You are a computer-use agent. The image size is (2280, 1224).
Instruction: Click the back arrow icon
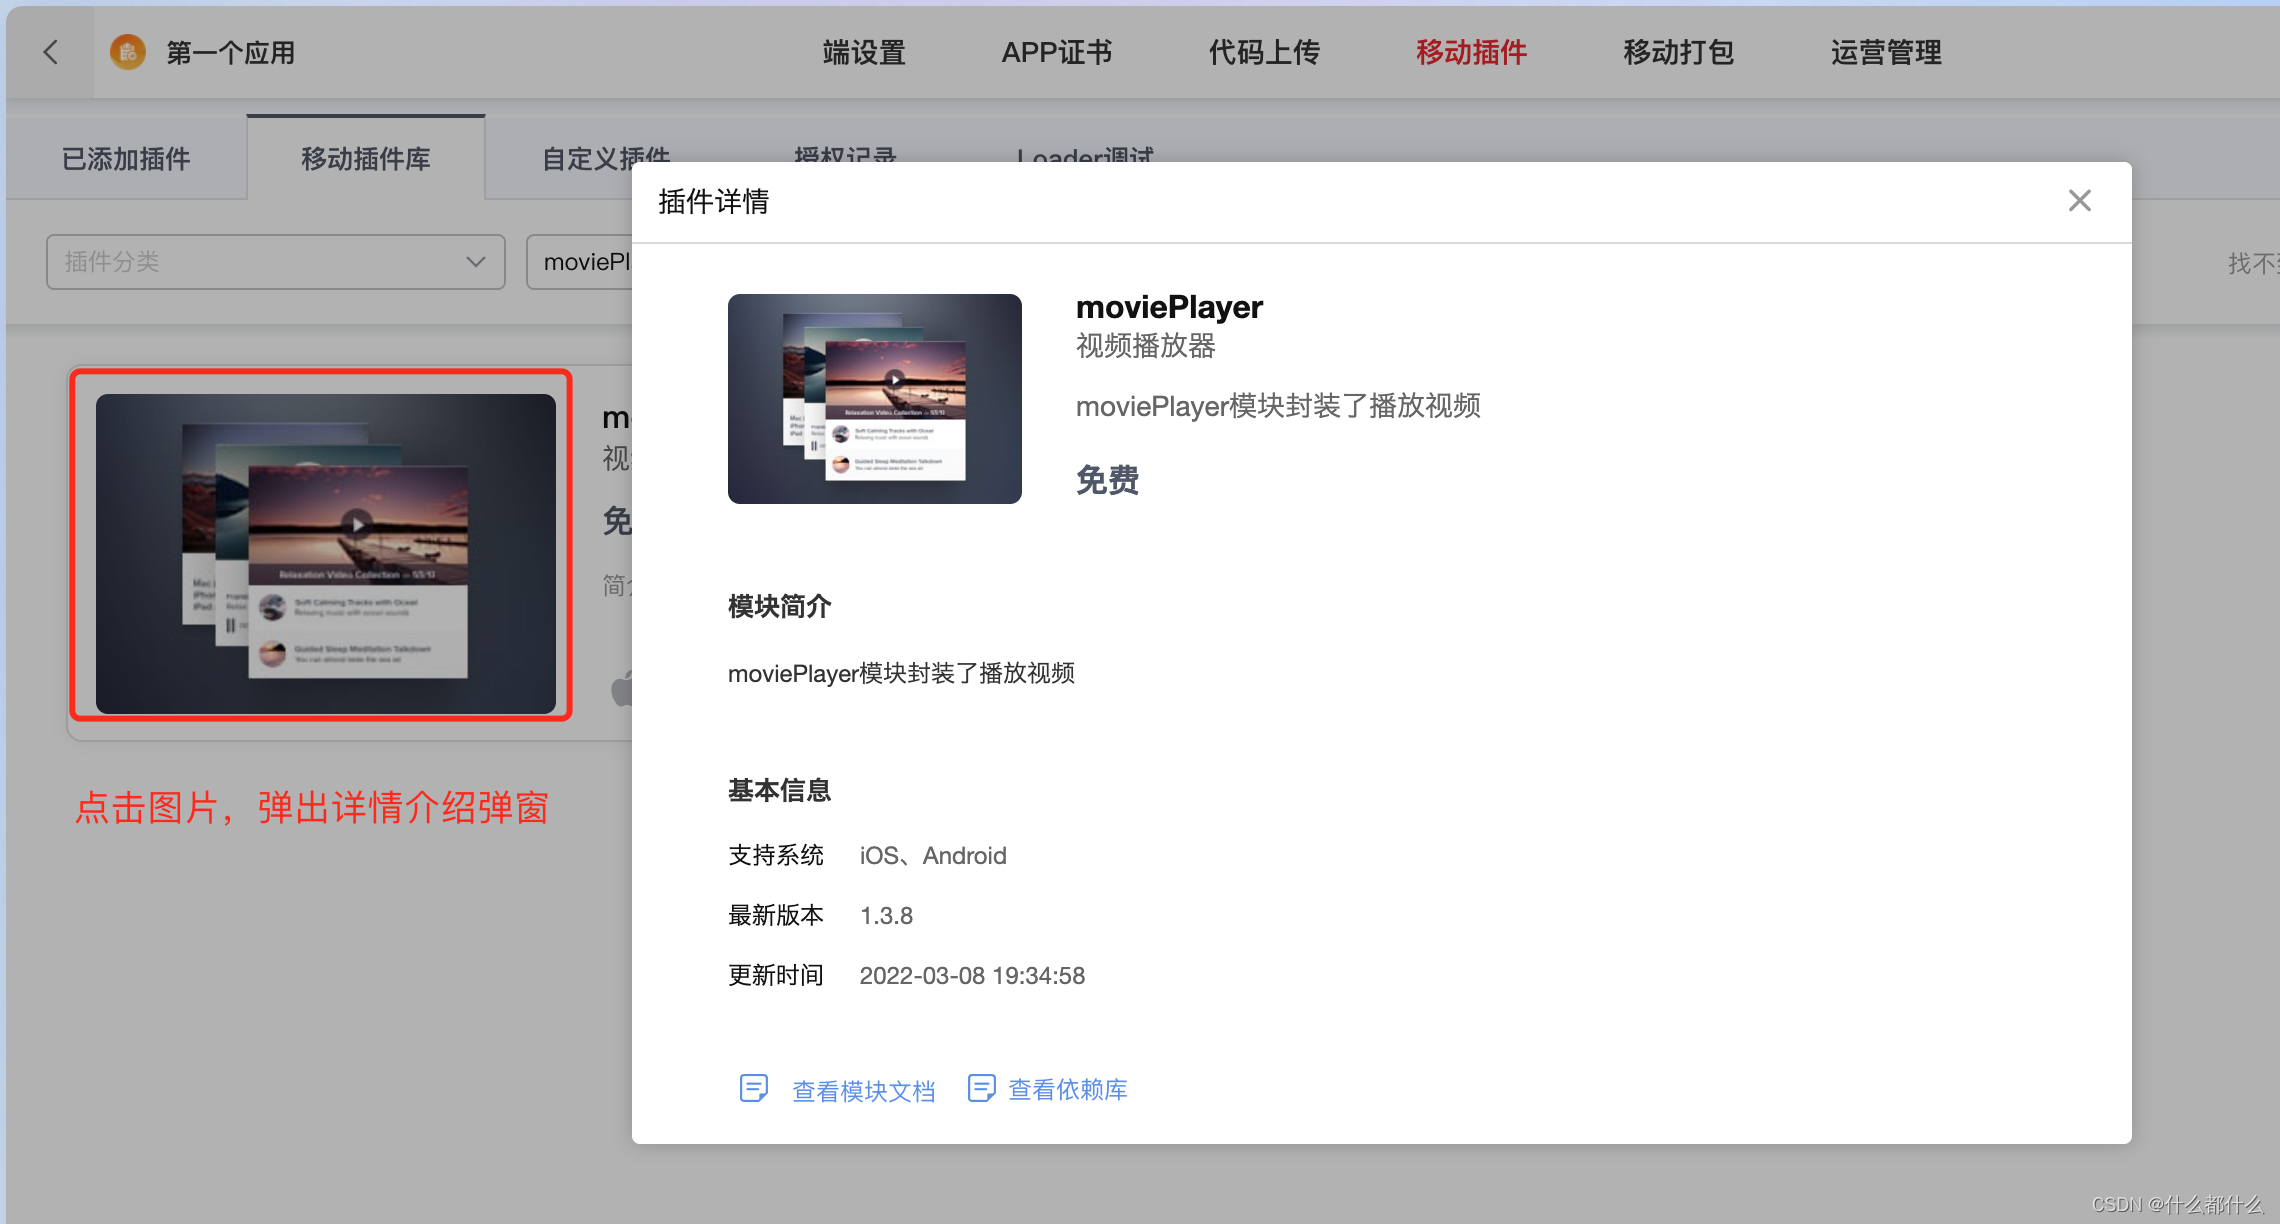pyautogui.click(x=51, y=52)
